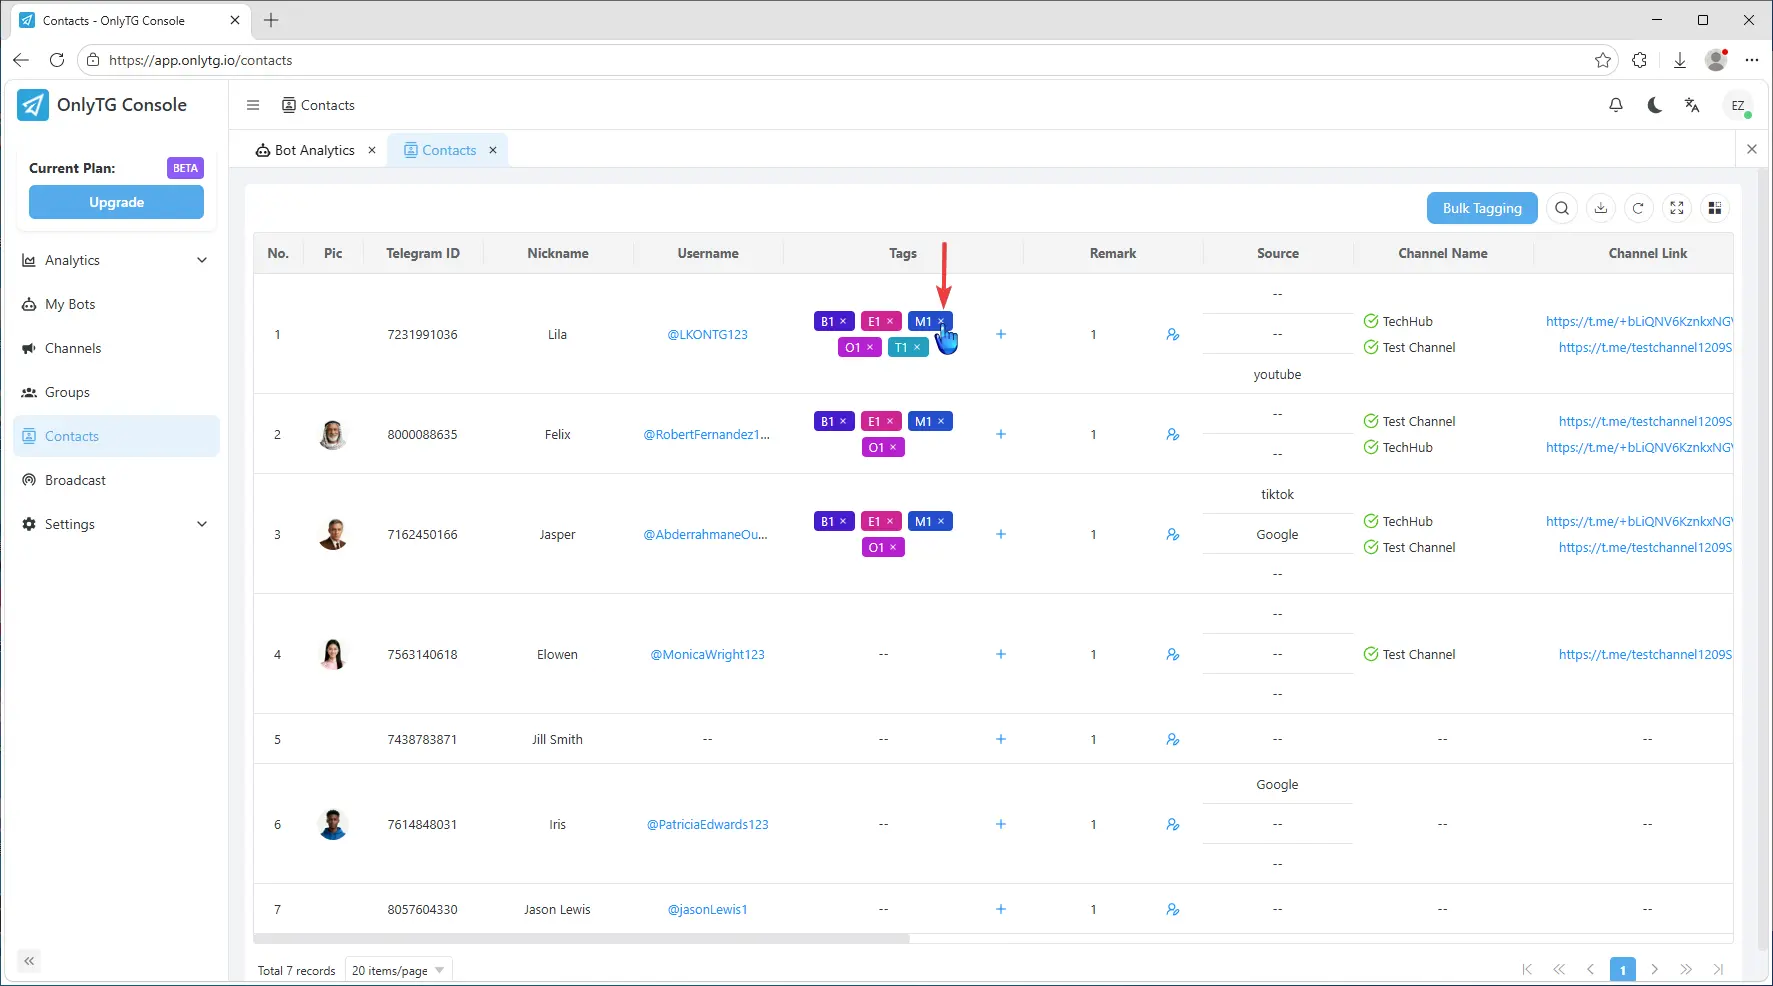Refresh the contacts table
Screen dimensions: 1773x986
[1638, 208]
